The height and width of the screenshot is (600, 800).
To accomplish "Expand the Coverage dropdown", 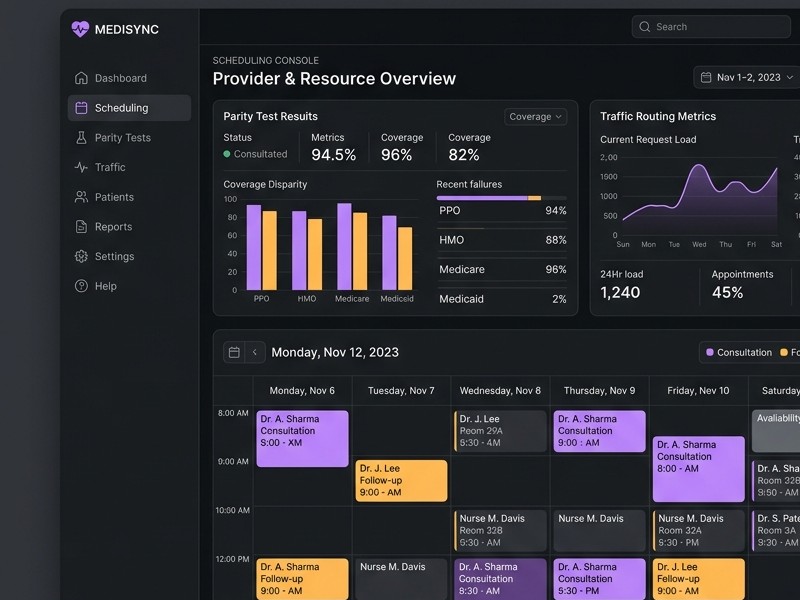I will [535, 116].
